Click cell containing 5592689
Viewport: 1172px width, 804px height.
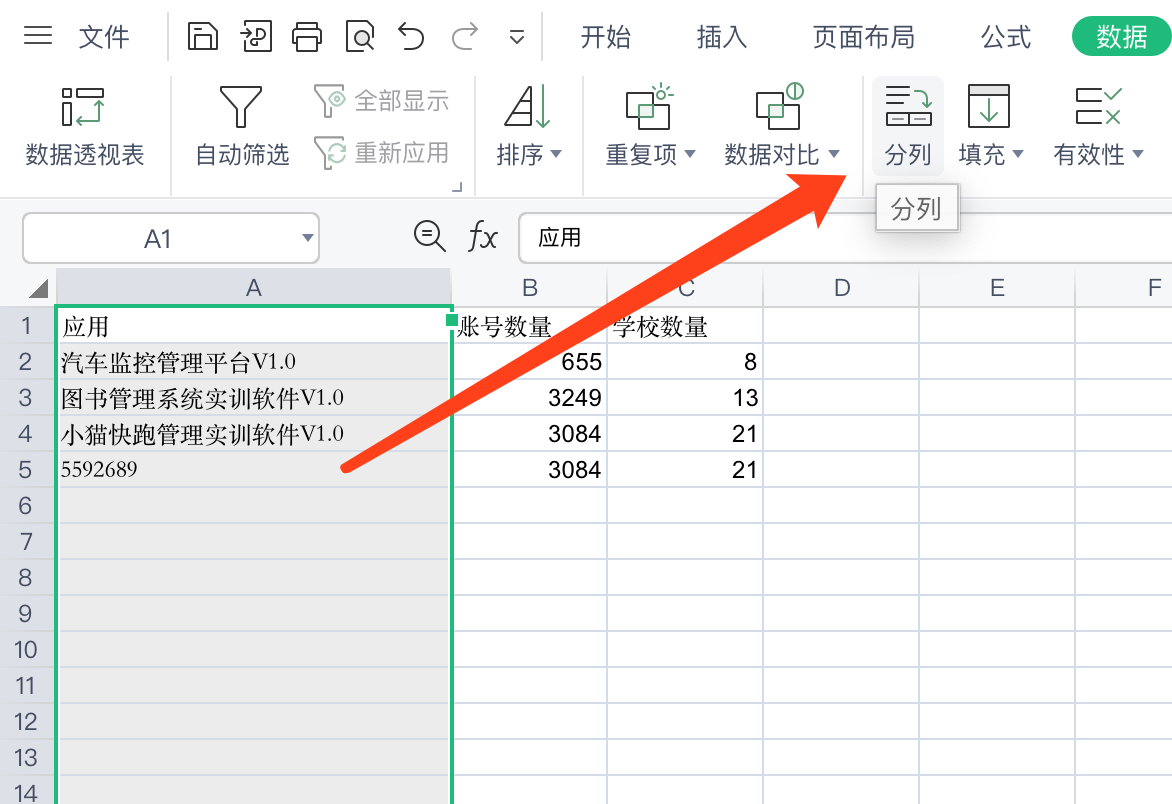[253, 469]
